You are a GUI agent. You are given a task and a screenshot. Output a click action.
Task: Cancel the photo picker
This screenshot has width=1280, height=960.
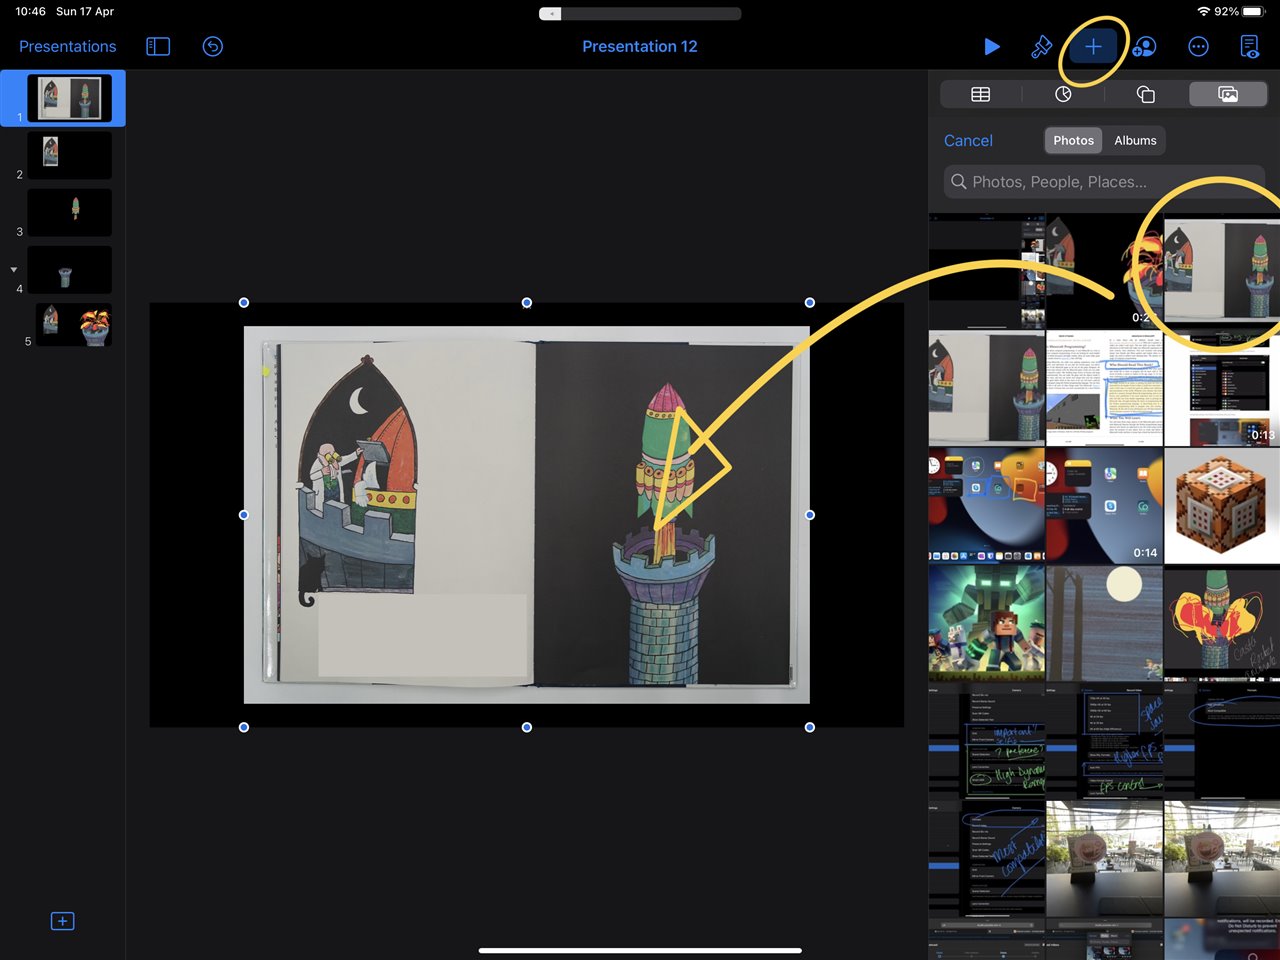click(968, 141)
